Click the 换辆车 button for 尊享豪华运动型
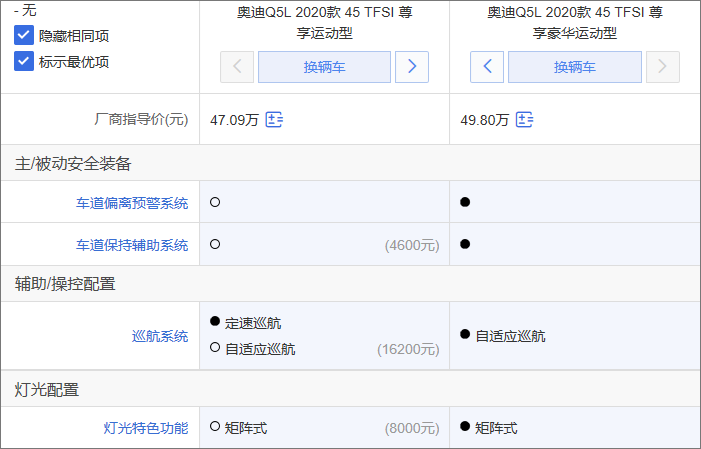This screenshot has height=449, width=701. tap(574, 67)
